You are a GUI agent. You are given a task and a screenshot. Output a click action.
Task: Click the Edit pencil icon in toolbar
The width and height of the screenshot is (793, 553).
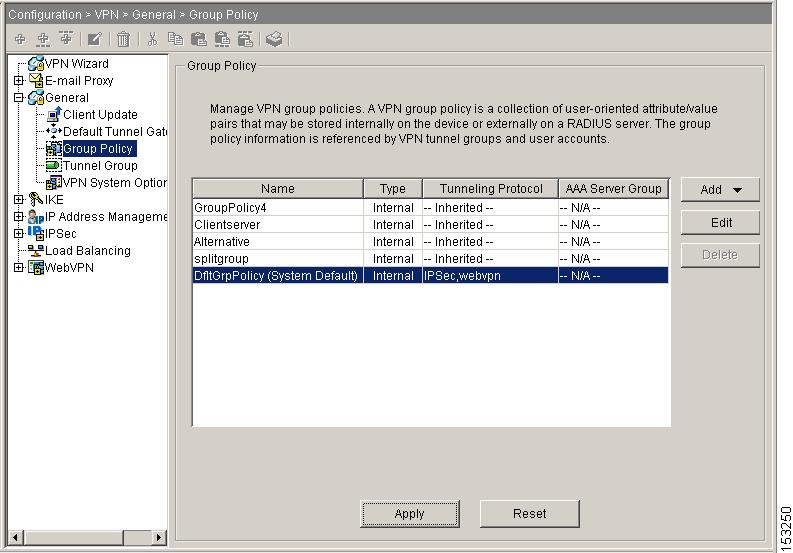pyautogui.click(x=95, y=39)
